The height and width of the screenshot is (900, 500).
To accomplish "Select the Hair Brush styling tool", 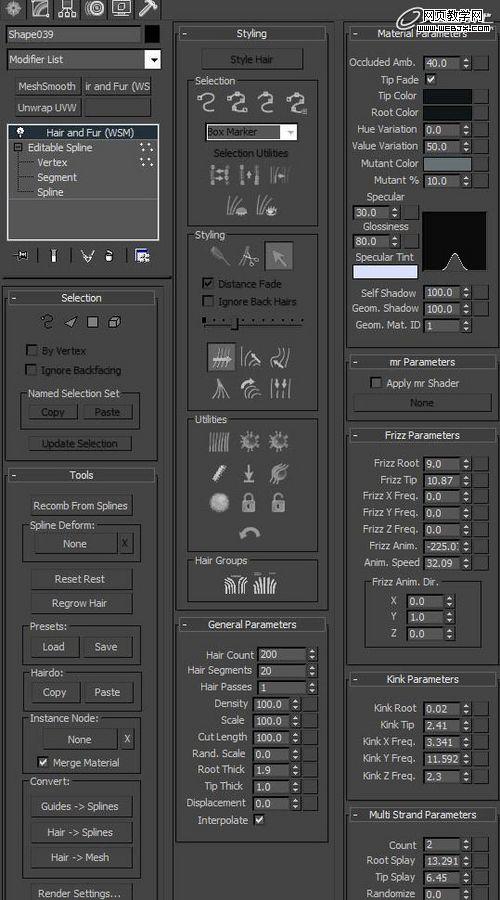I will 220,256.
